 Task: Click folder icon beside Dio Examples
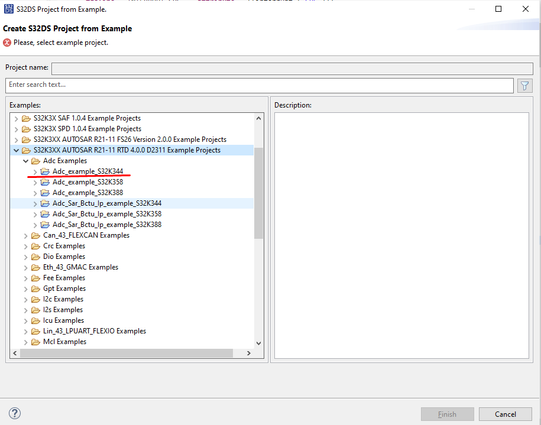(36, 257)
